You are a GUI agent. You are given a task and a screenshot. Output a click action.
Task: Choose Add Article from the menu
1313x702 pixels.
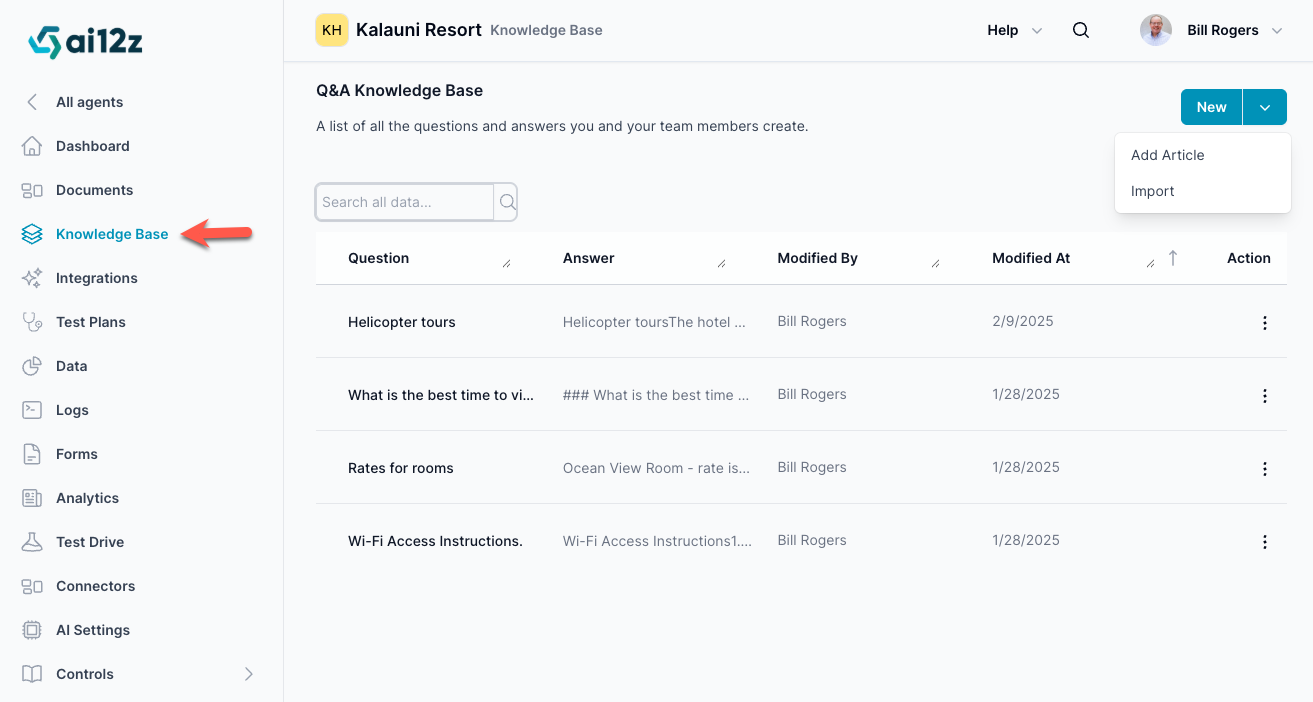point(1167,155)
